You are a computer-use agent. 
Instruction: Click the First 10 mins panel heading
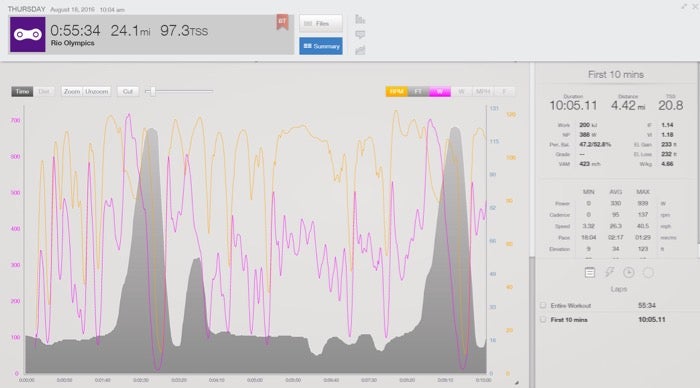point(616,75)
